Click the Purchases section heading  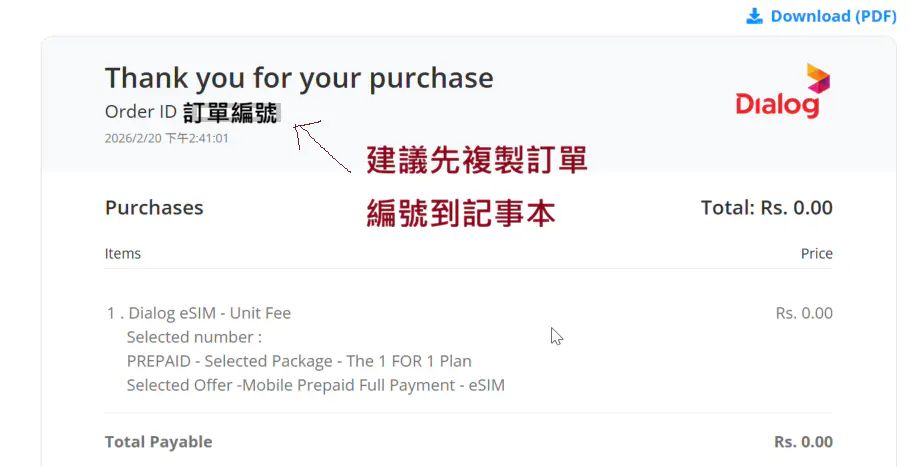click(154, 208)
